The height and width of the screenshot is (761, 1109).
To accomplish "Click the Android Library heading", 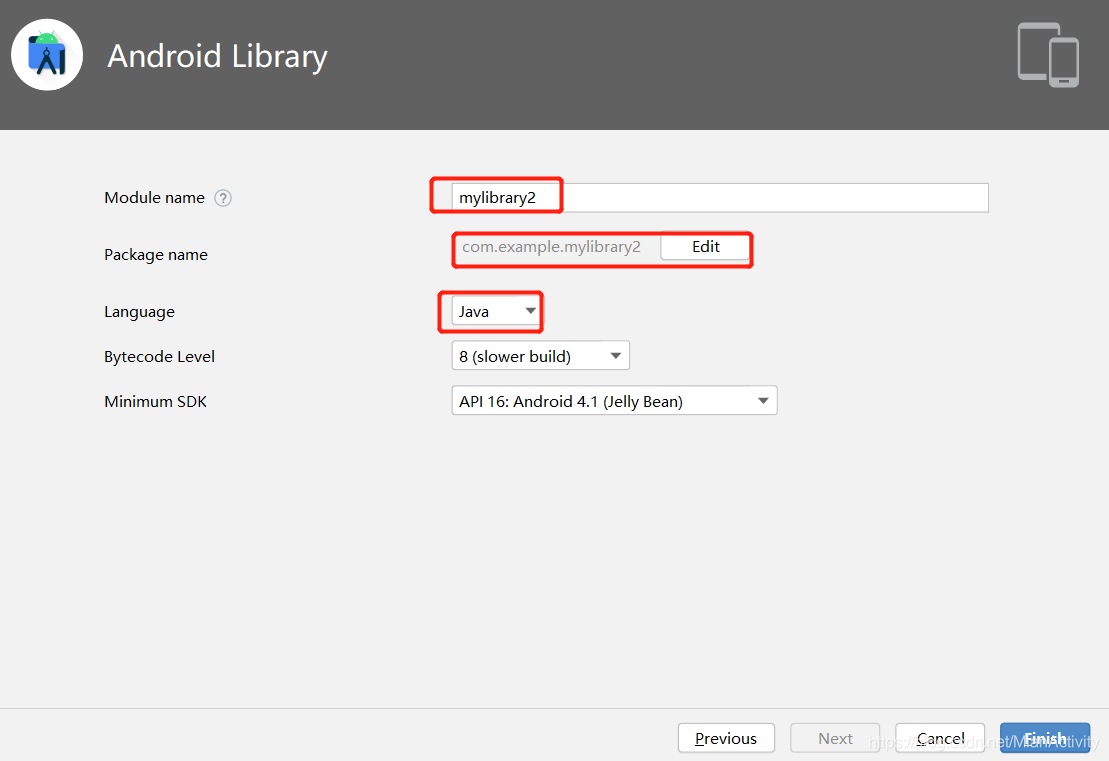I will point(217,57).
